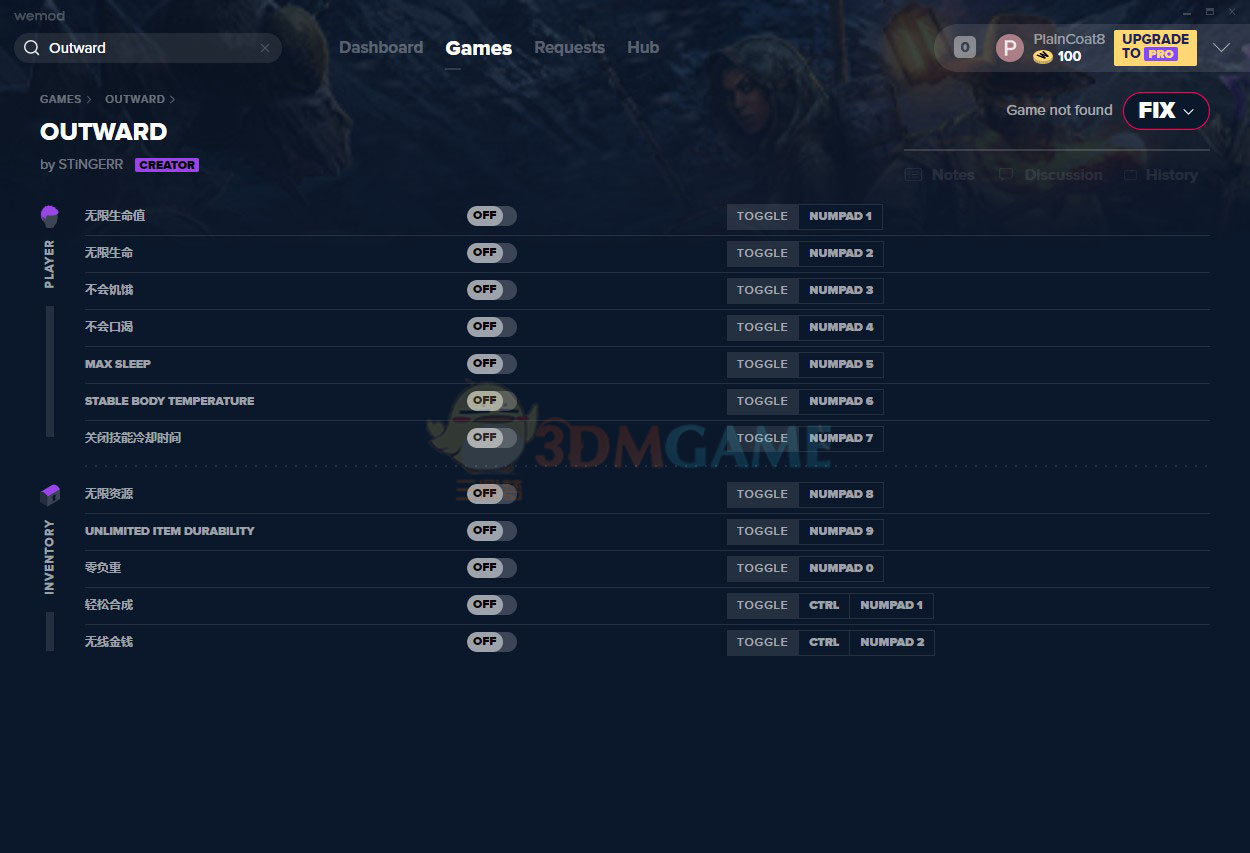Open the History panel icon
This screenshot has height=853, width=1250.
[1130, 175]
